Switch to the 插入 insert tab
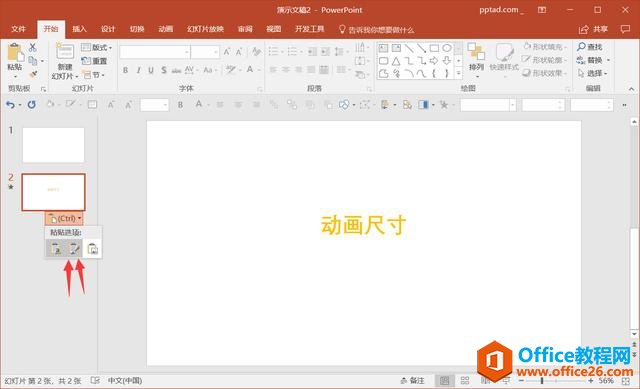640x389 pixels. (79, 29)
